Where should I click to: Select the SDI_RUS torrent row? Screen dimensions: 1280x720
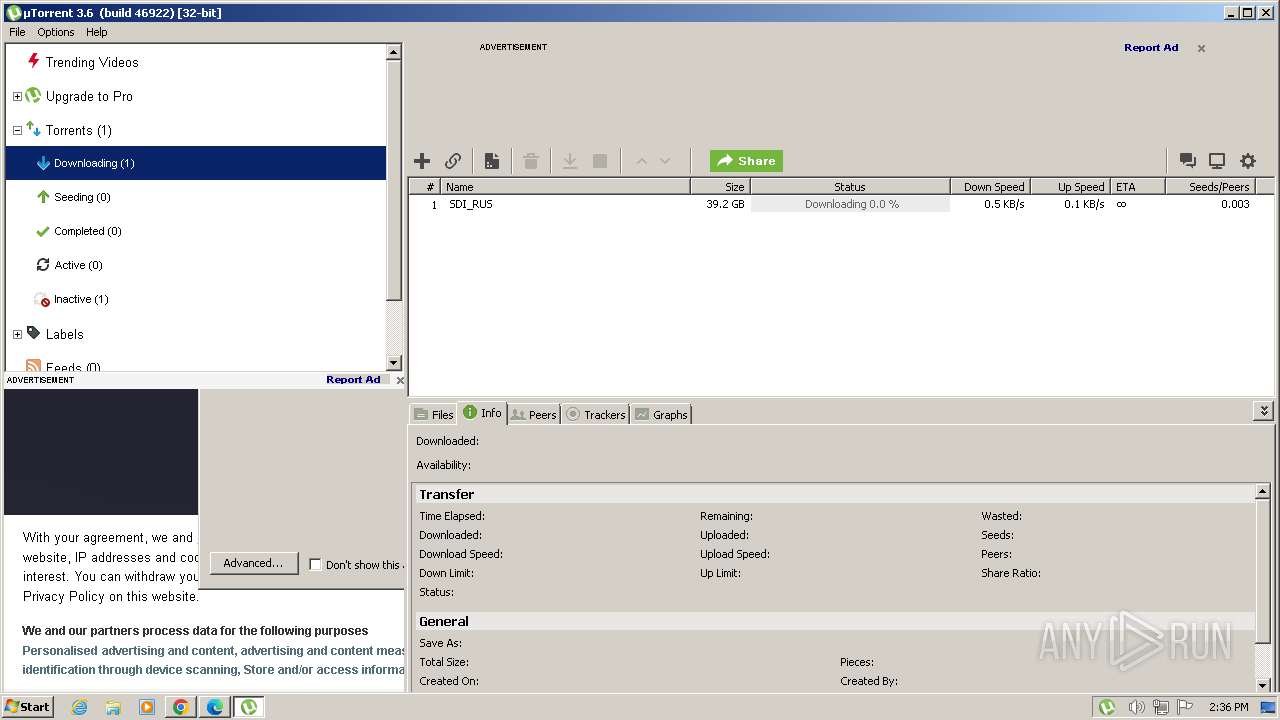click(x=841, y=204)
